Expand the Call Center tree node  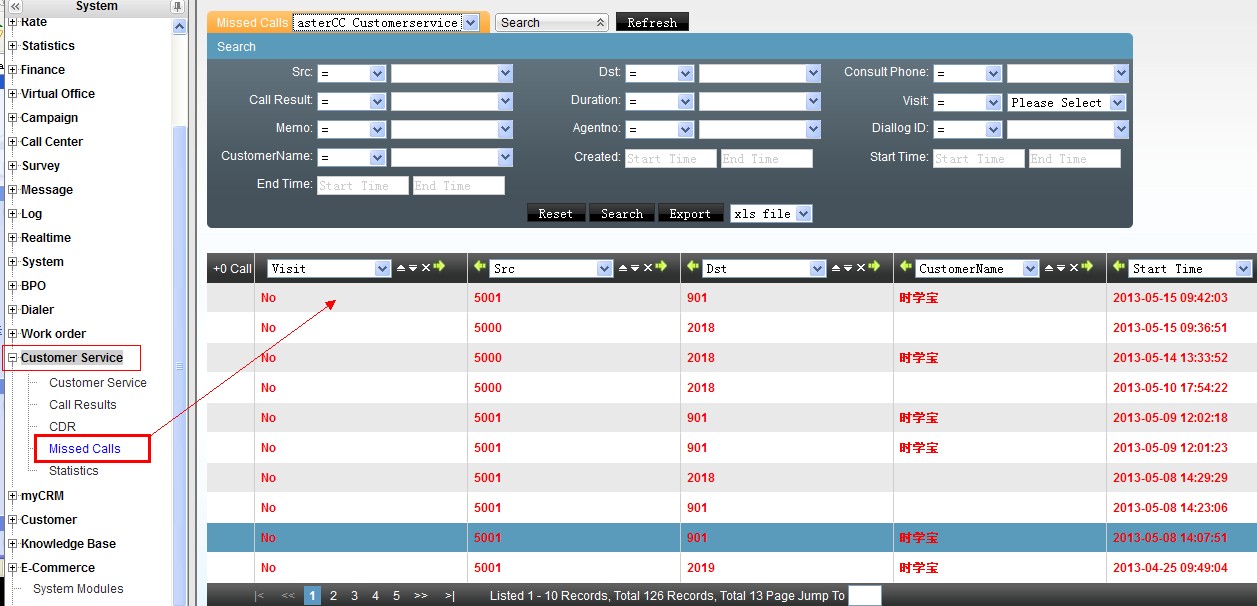12,142
